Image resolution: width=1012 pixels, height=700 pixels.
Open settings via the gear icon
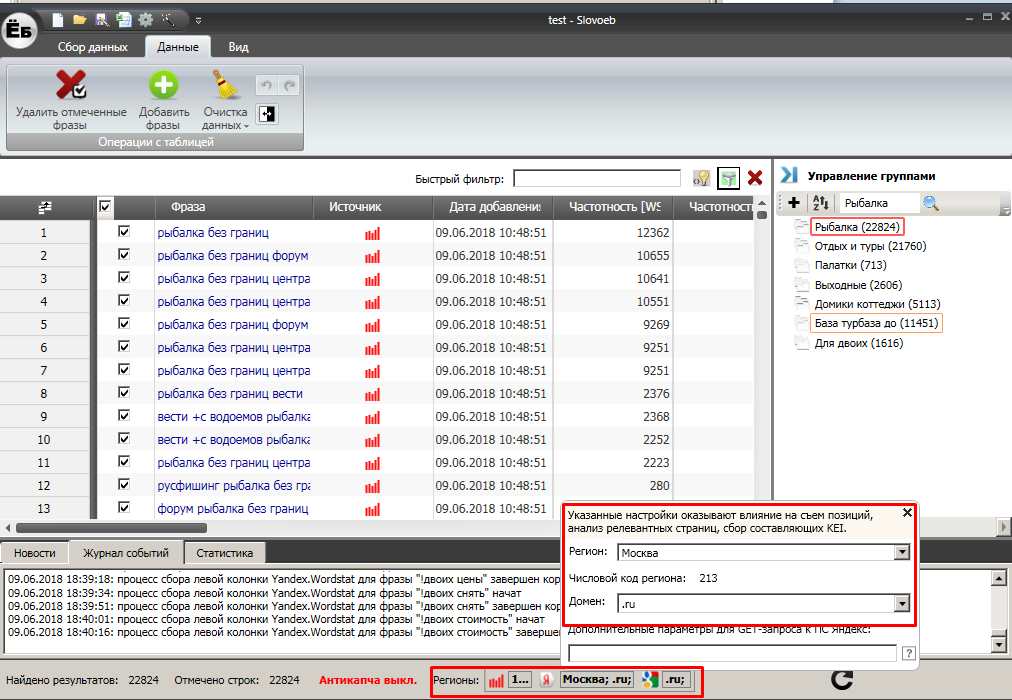pos(146,20)
